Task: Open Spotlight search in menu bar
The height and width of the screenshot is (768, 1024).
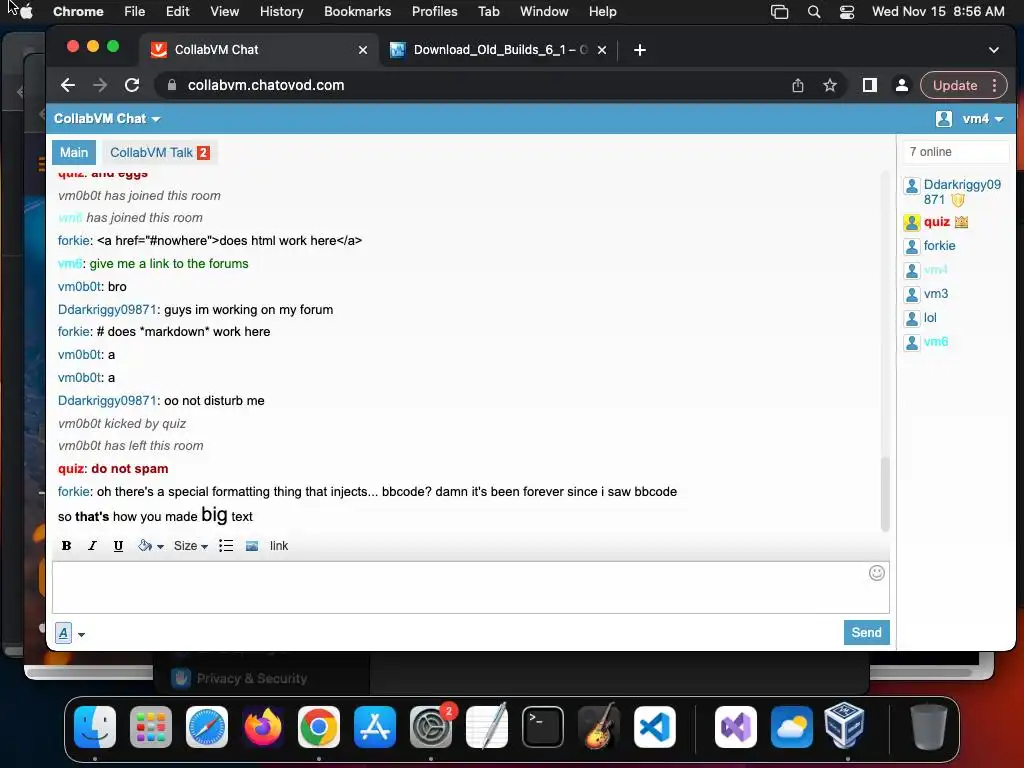Action: point(814,12)
